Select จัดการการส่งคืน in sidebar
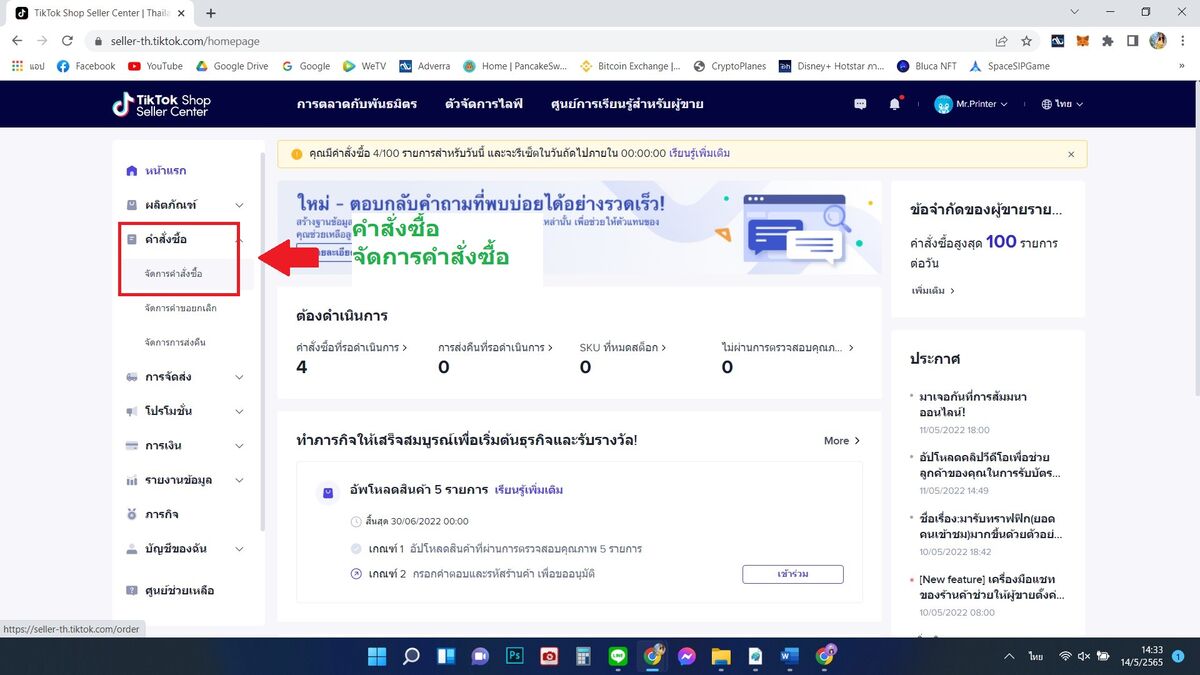1200x675 pixels. tap(175, 342)
